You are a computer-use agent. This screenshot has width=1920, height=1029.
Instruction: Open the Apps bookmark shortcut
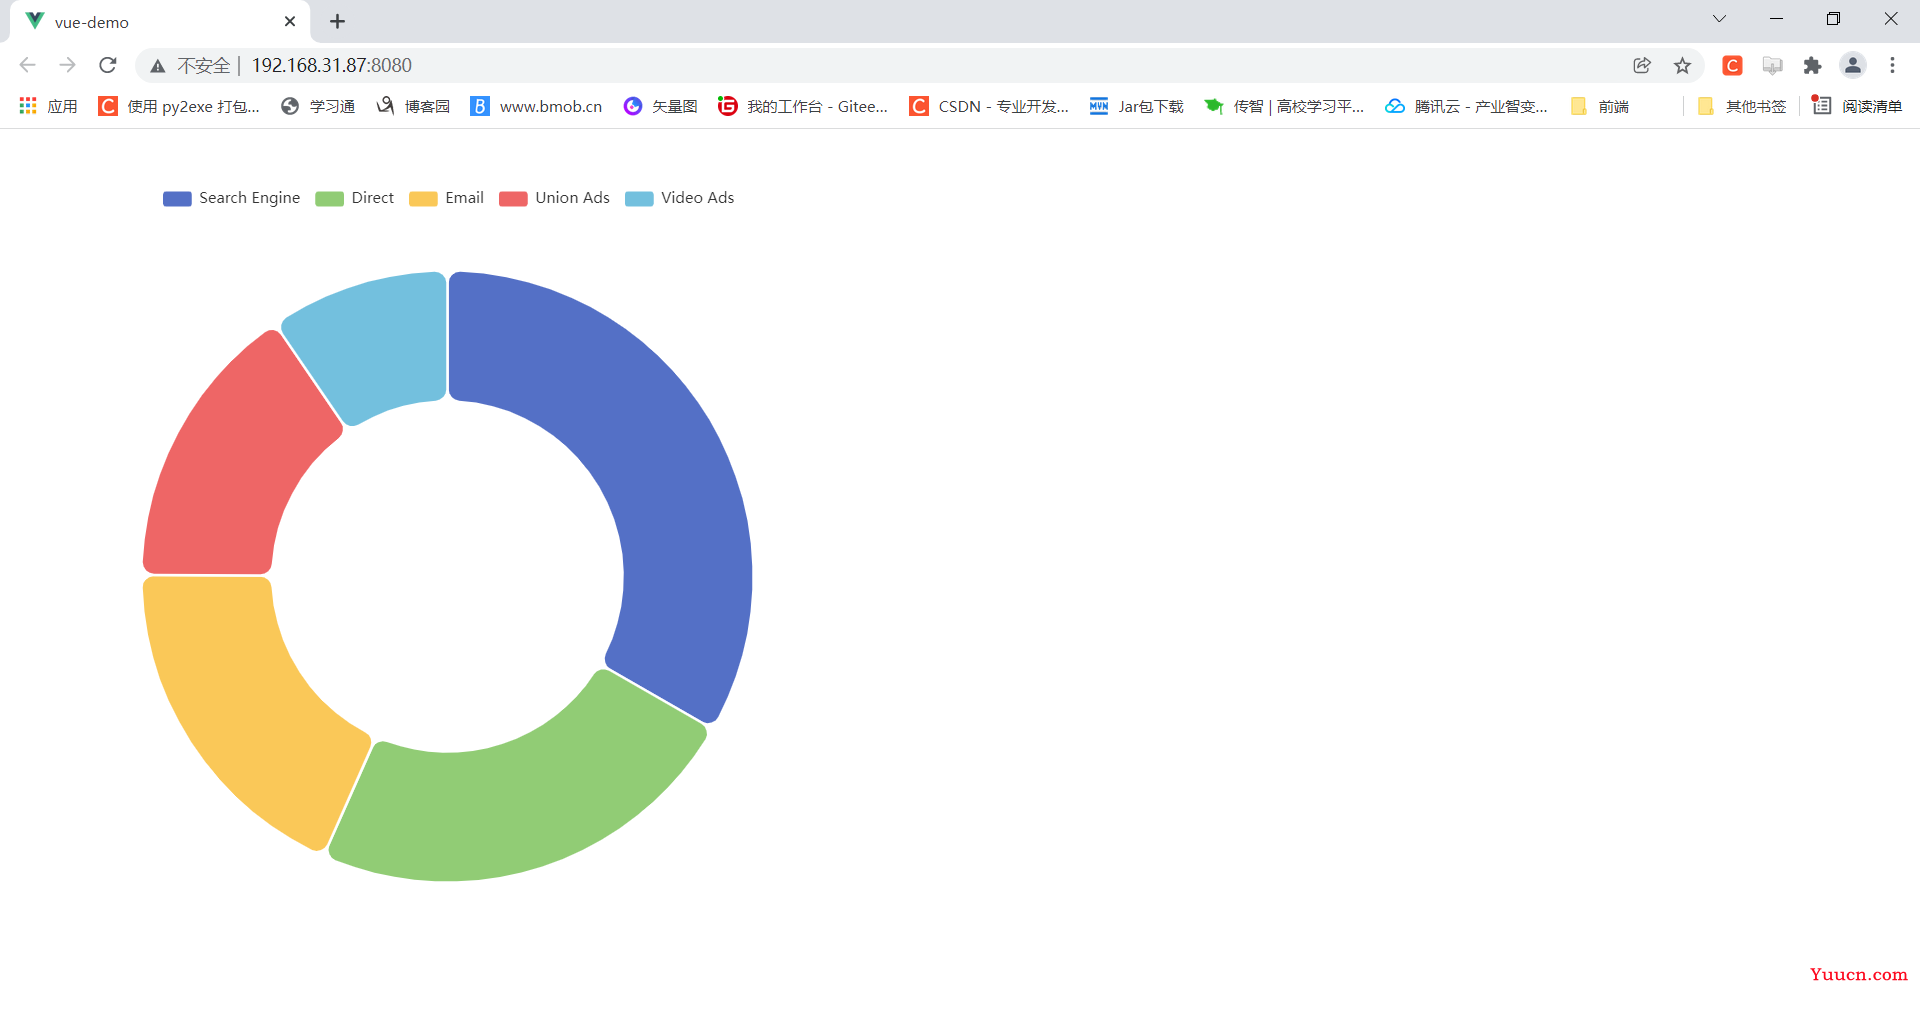pyautogui.click(x=48, y=106)
